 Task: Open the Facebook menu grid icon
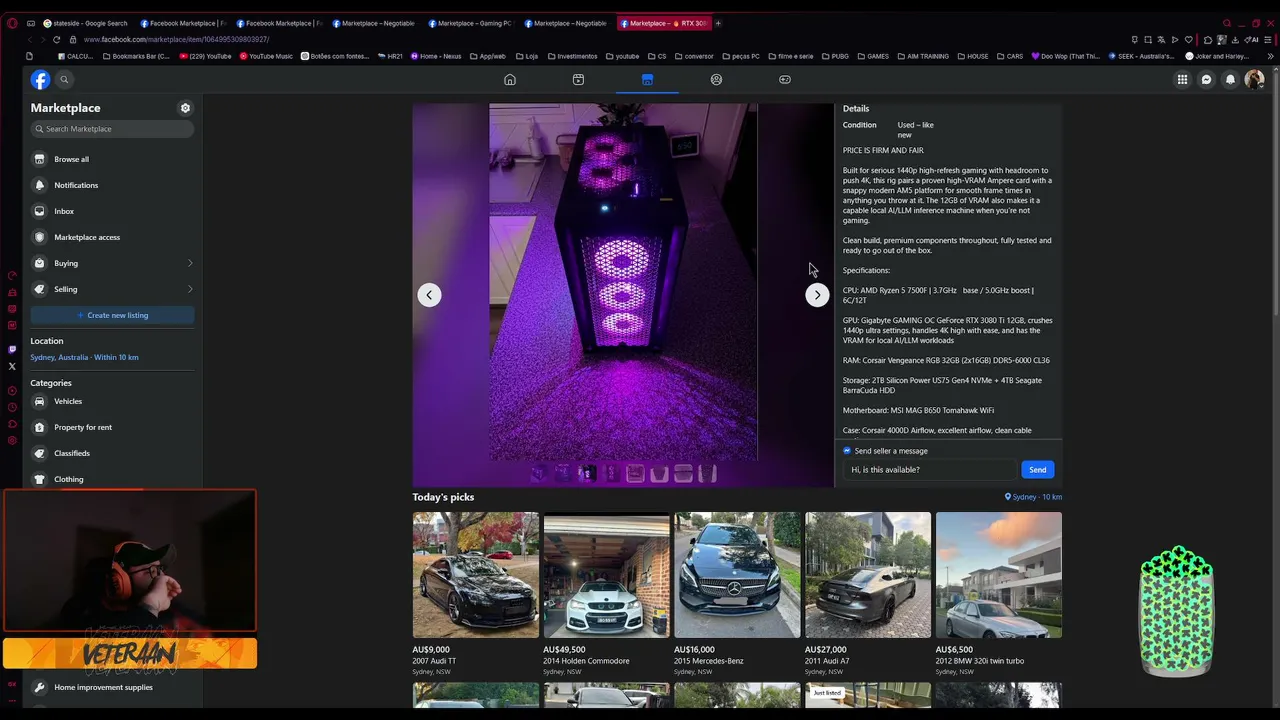[x=1182, y=79]
